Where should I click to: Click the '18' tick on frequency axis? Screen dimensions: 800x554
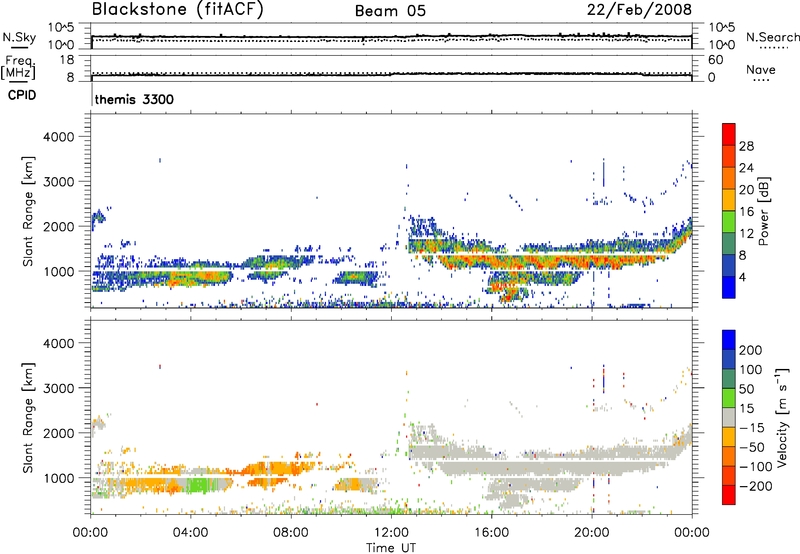coord(67,60)
